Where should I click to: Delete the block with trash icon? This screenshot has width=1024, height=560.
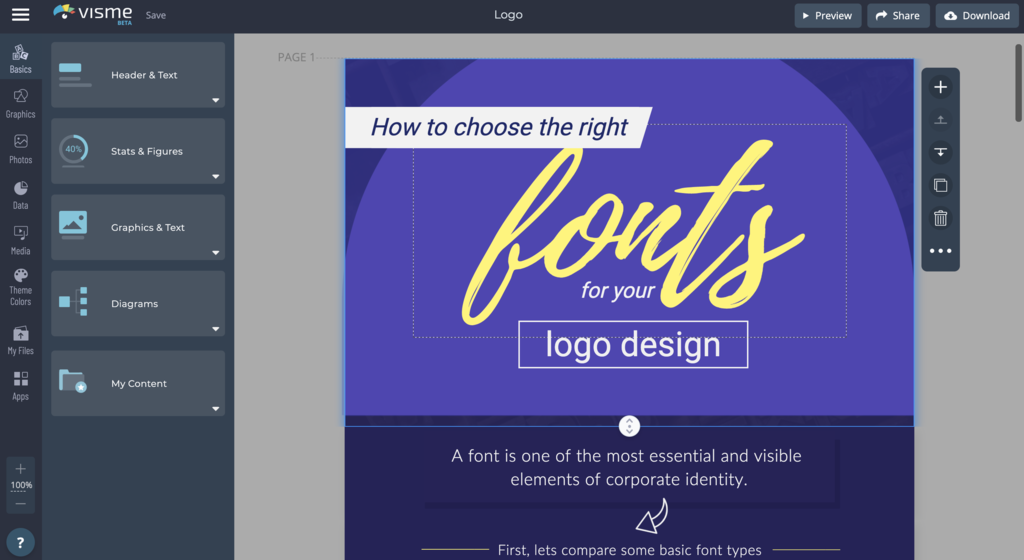[x=940, y=218]
